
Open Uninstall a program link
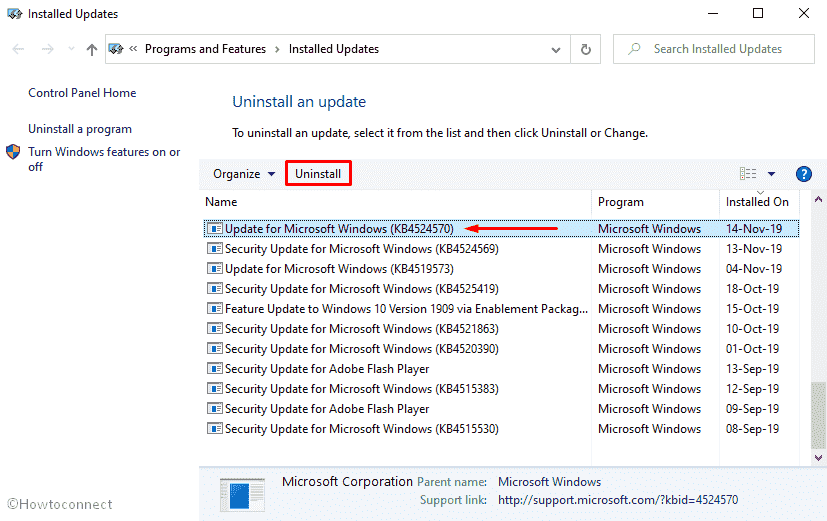click(80, 129)
